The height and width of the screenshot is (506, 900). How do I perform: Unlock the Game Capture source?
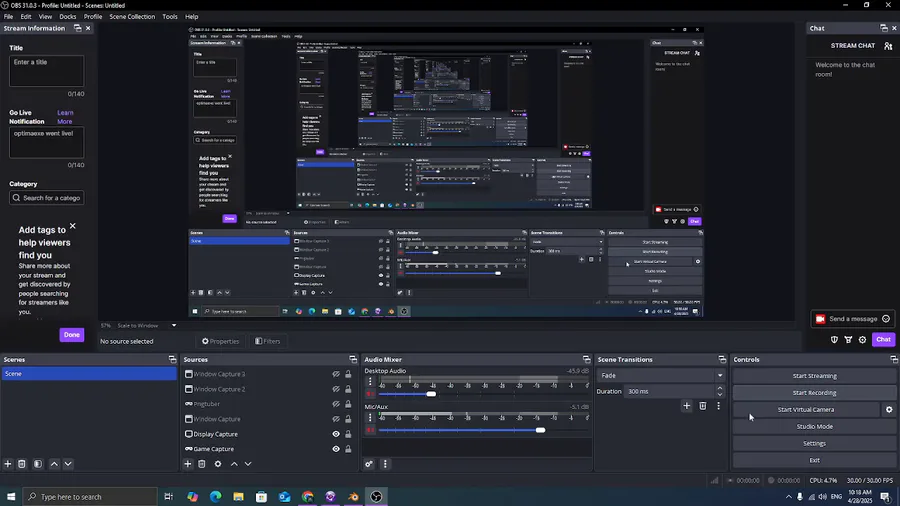(348, 449)
